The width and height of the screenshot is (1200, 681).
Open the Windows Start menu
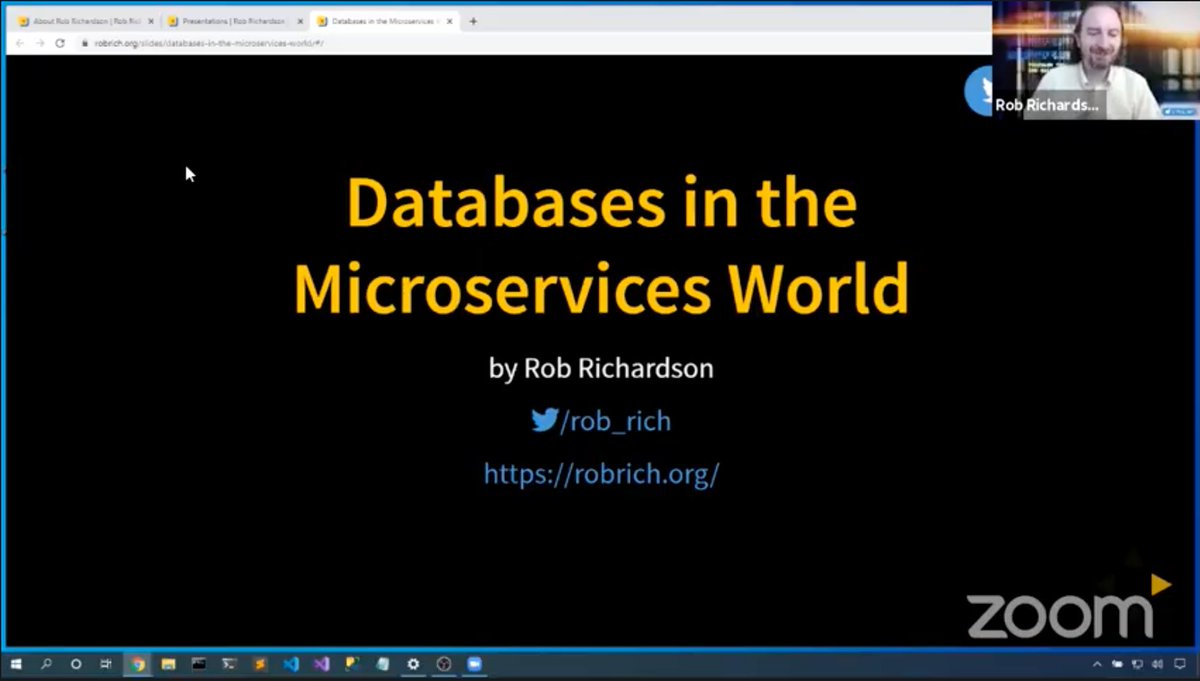(x=15, y=664)
